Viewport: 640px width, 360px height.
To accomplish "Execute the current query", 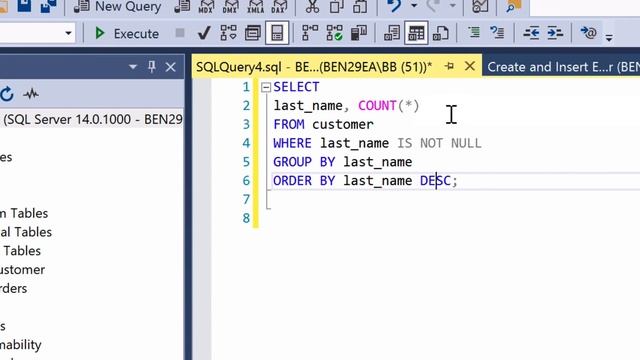I will point(127,33).
